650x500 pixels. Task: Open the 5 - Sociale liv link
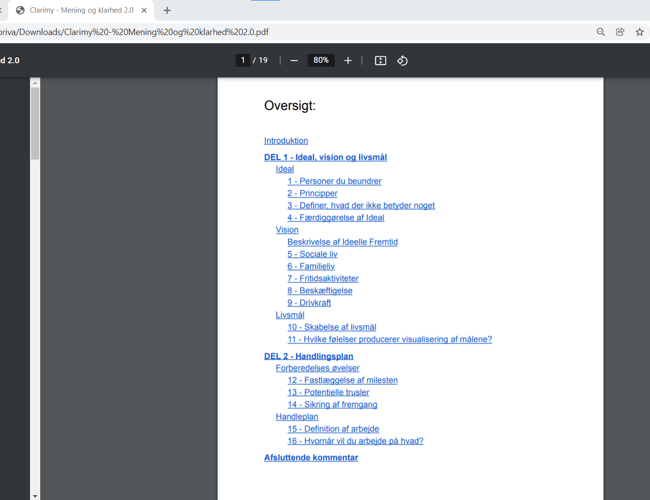[312, 254]
